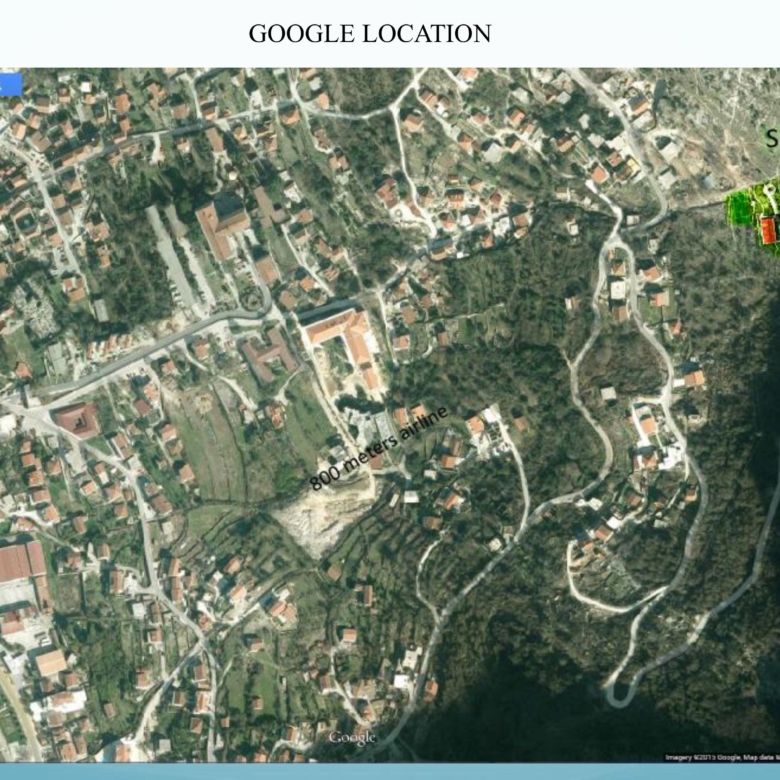The height and width of the screenshot is (780, 780).
Task: Click the blue footer bar below the map
Action: tap(390, 772)
